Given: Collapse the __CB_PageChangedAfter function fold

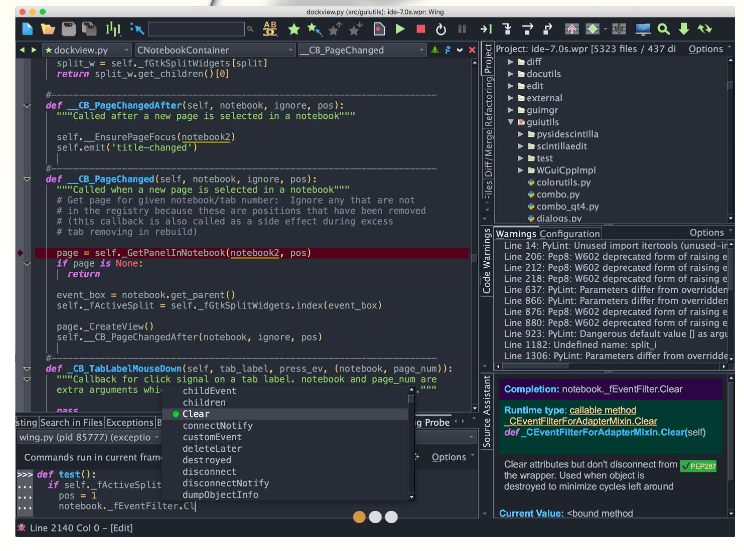Looking at the screenshot, I should pyautogui.click(x=27, y=106).
